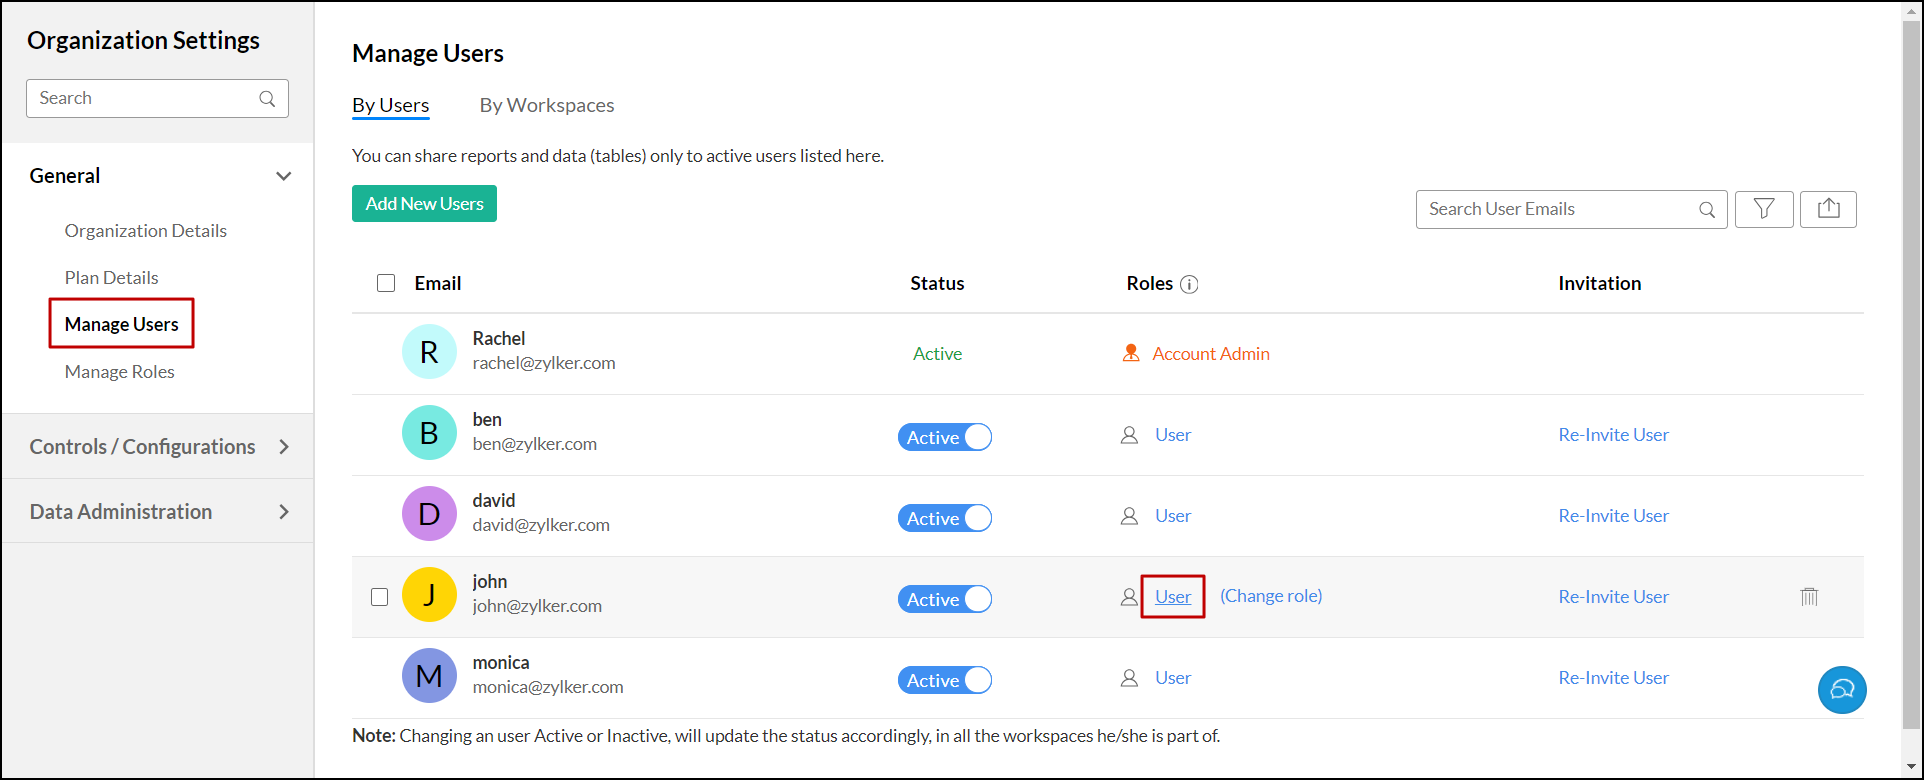
Task: Delete john using the trash icon
Action: tap(1809, 597)
